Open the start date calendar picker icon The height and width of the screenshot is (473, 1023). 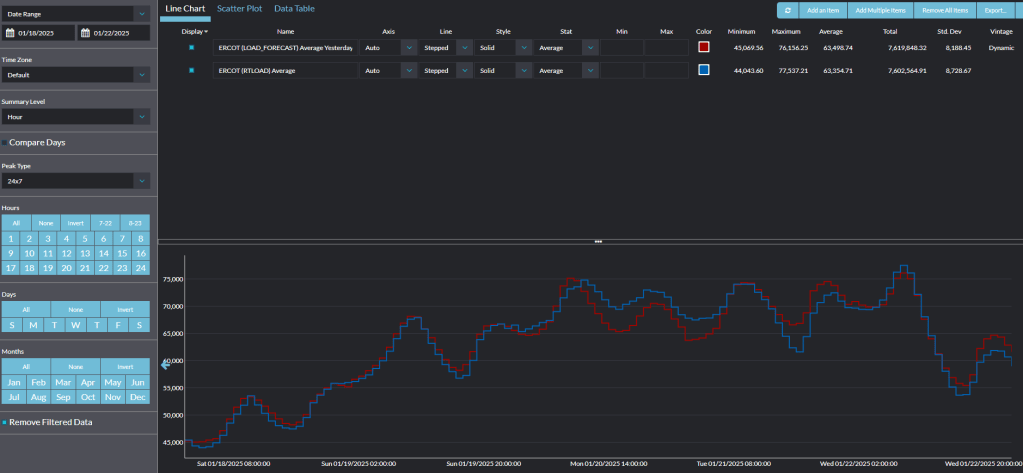click(10, 33)
